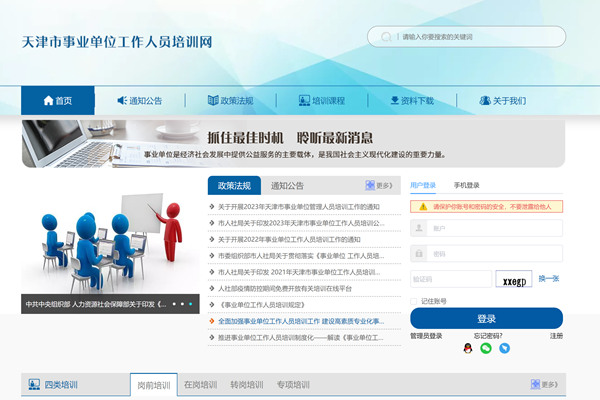Viewport: 600px width, 400px height.
Task: Open 资料下载 in the navigation bar
Action: coord(412,101)
